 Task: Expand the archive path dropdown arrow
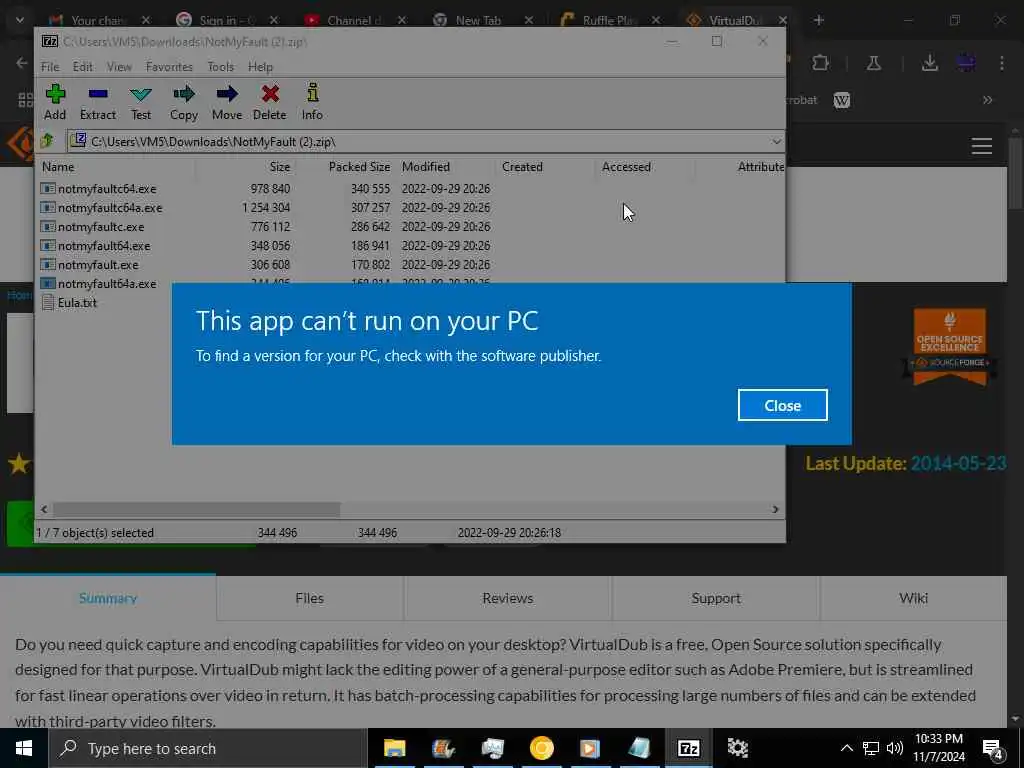click(776, 142)
